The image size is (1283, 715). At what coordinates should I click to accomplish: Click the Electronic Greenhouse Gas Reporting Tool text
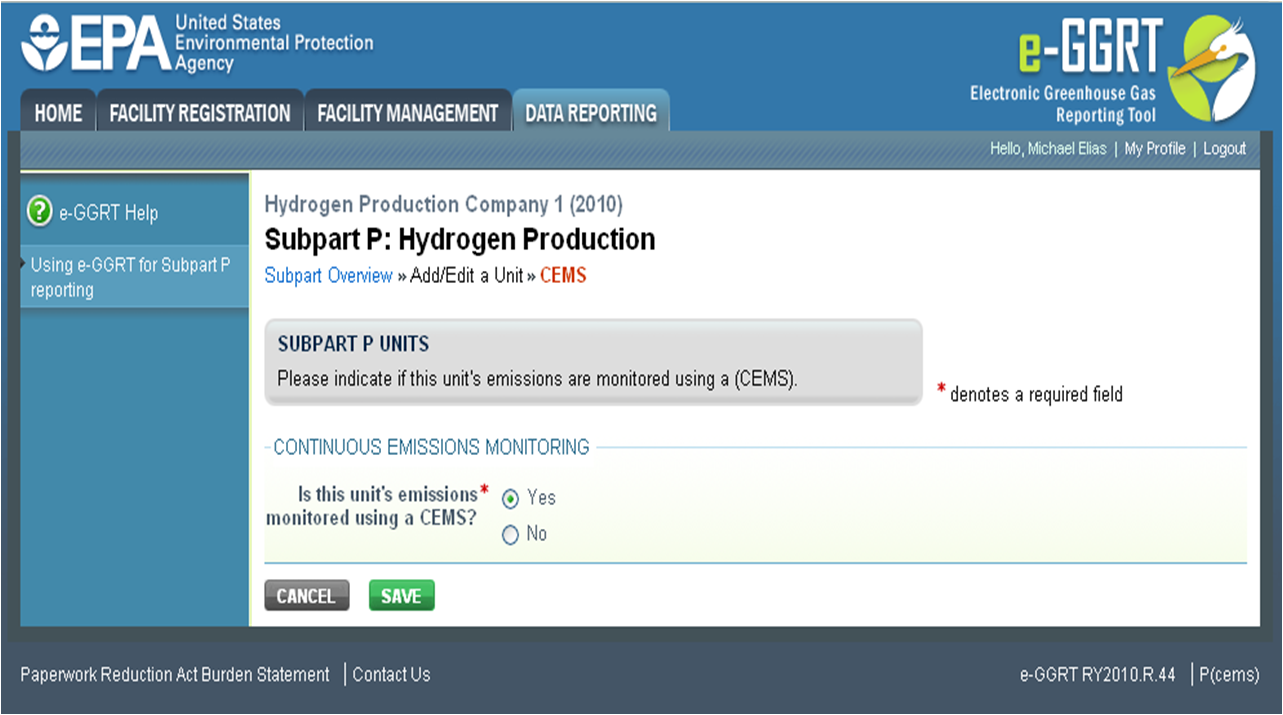pyautogui.click(x=1062, y=104)
